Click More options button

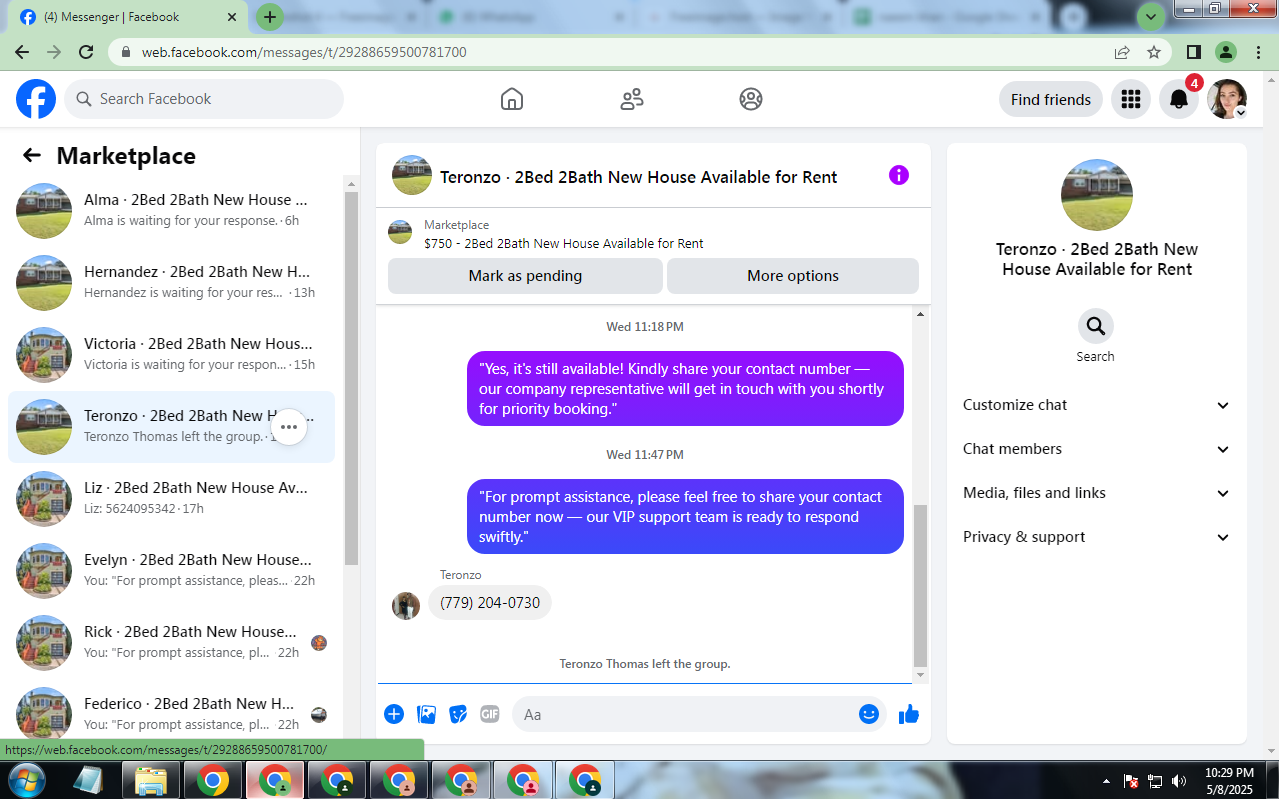793,276
